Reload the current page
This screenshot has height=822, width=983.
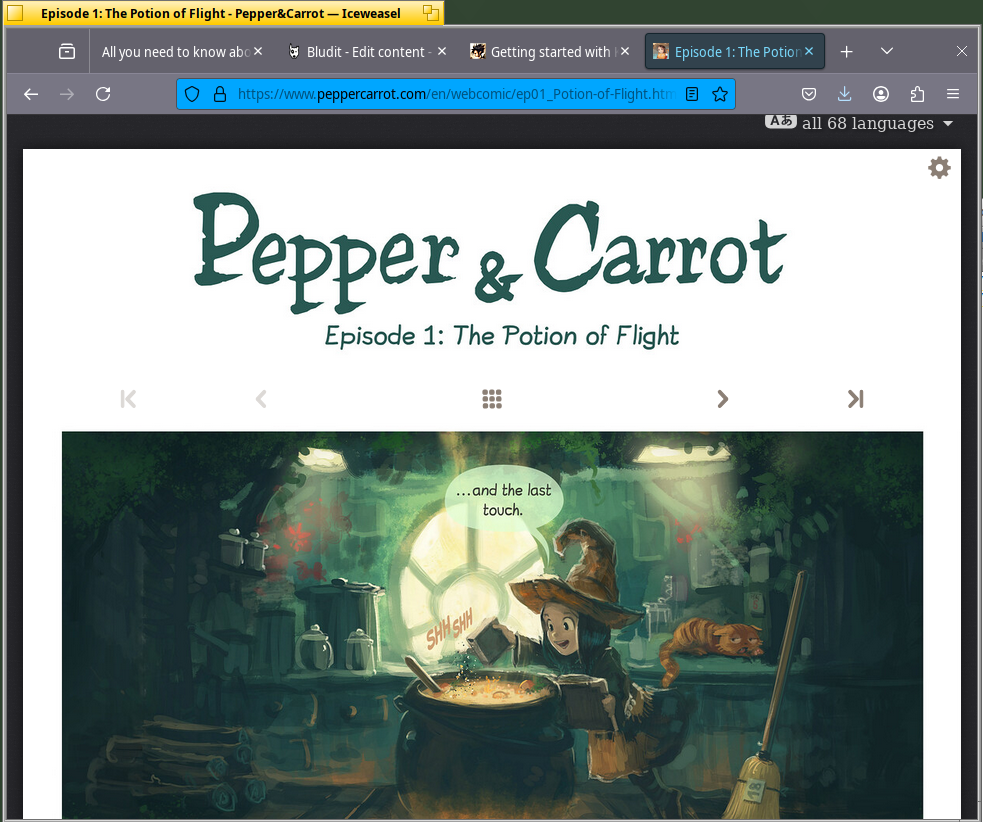coord(103,94)
